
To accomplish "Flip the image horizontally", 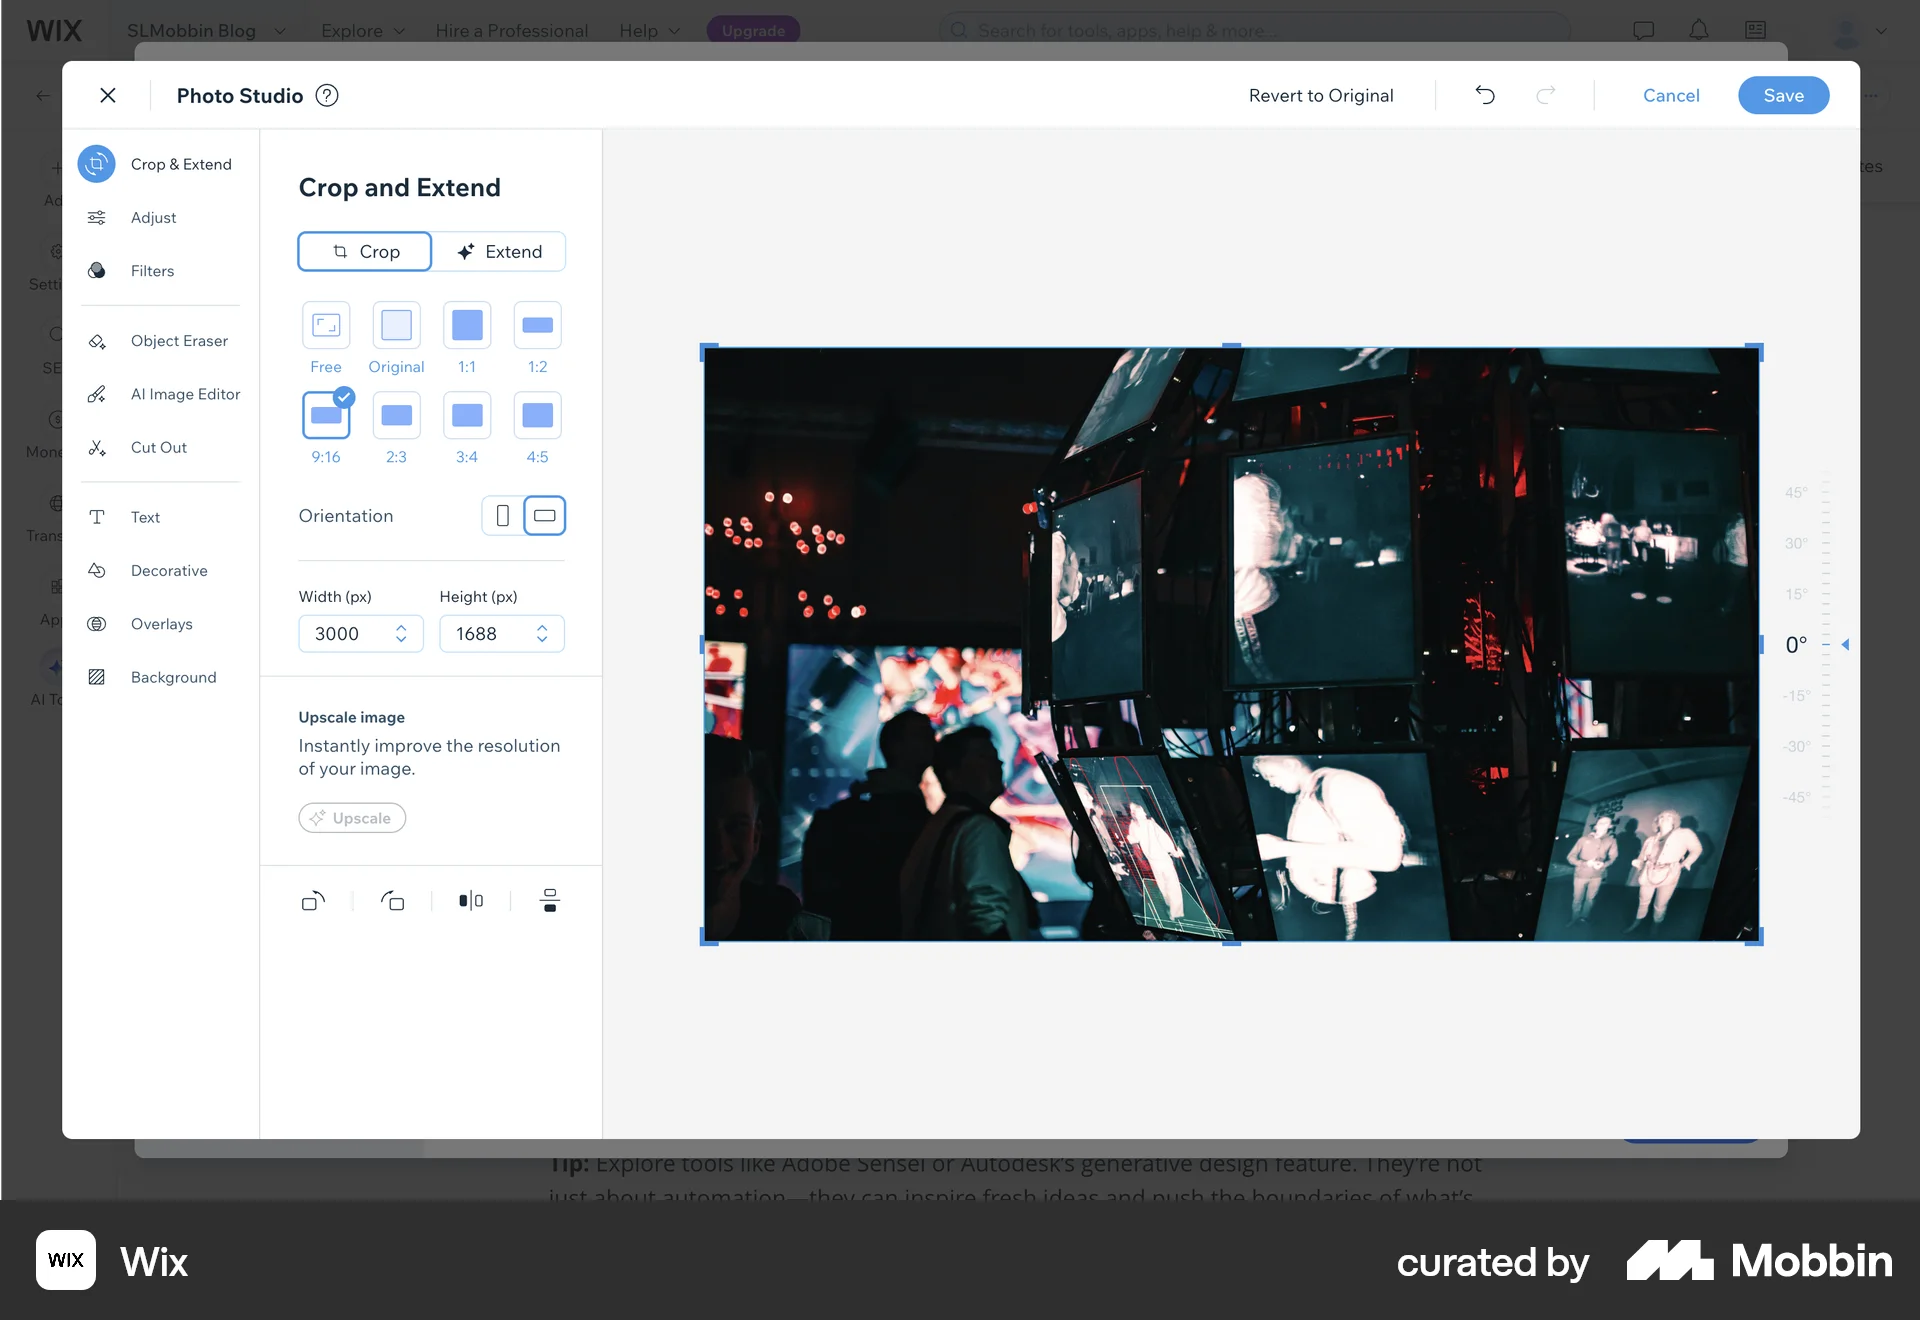I will [469, 900].
